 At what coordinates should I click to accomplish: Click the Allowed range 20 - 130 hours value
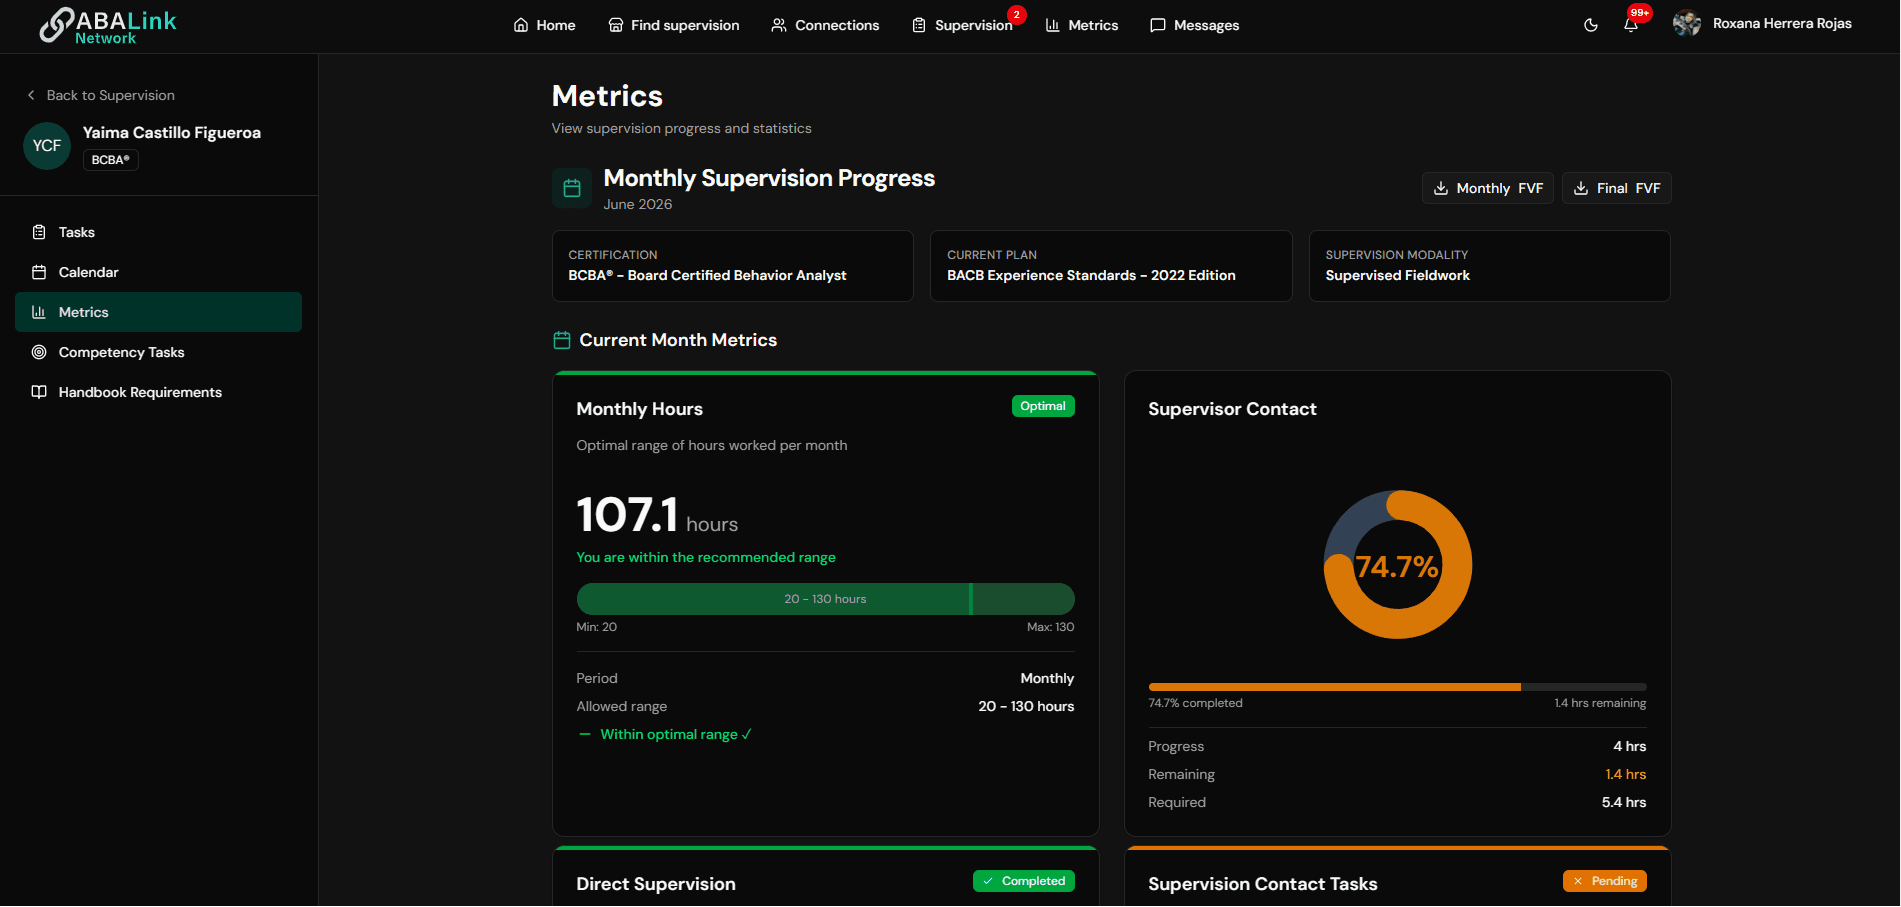click(1026, 707)
